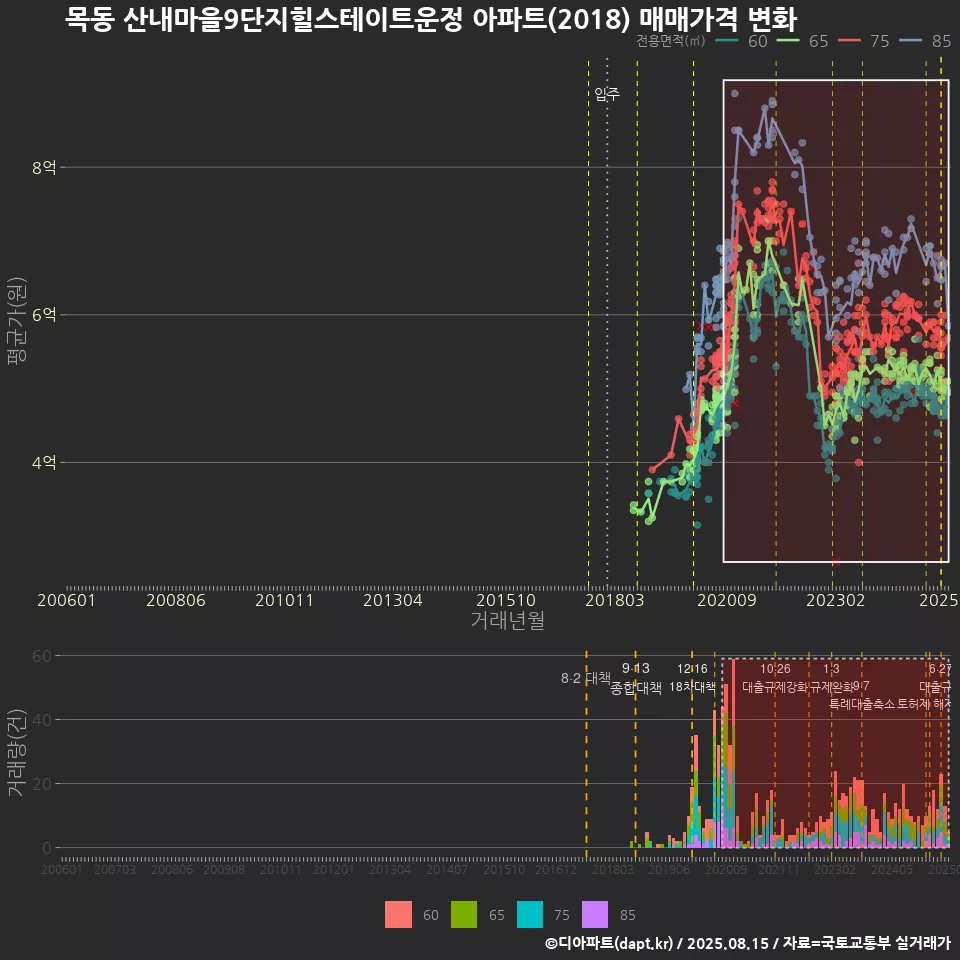The image size is (960, 960).
Task: Click the 202009 label on the price chart axis
Action: [727, 600]
